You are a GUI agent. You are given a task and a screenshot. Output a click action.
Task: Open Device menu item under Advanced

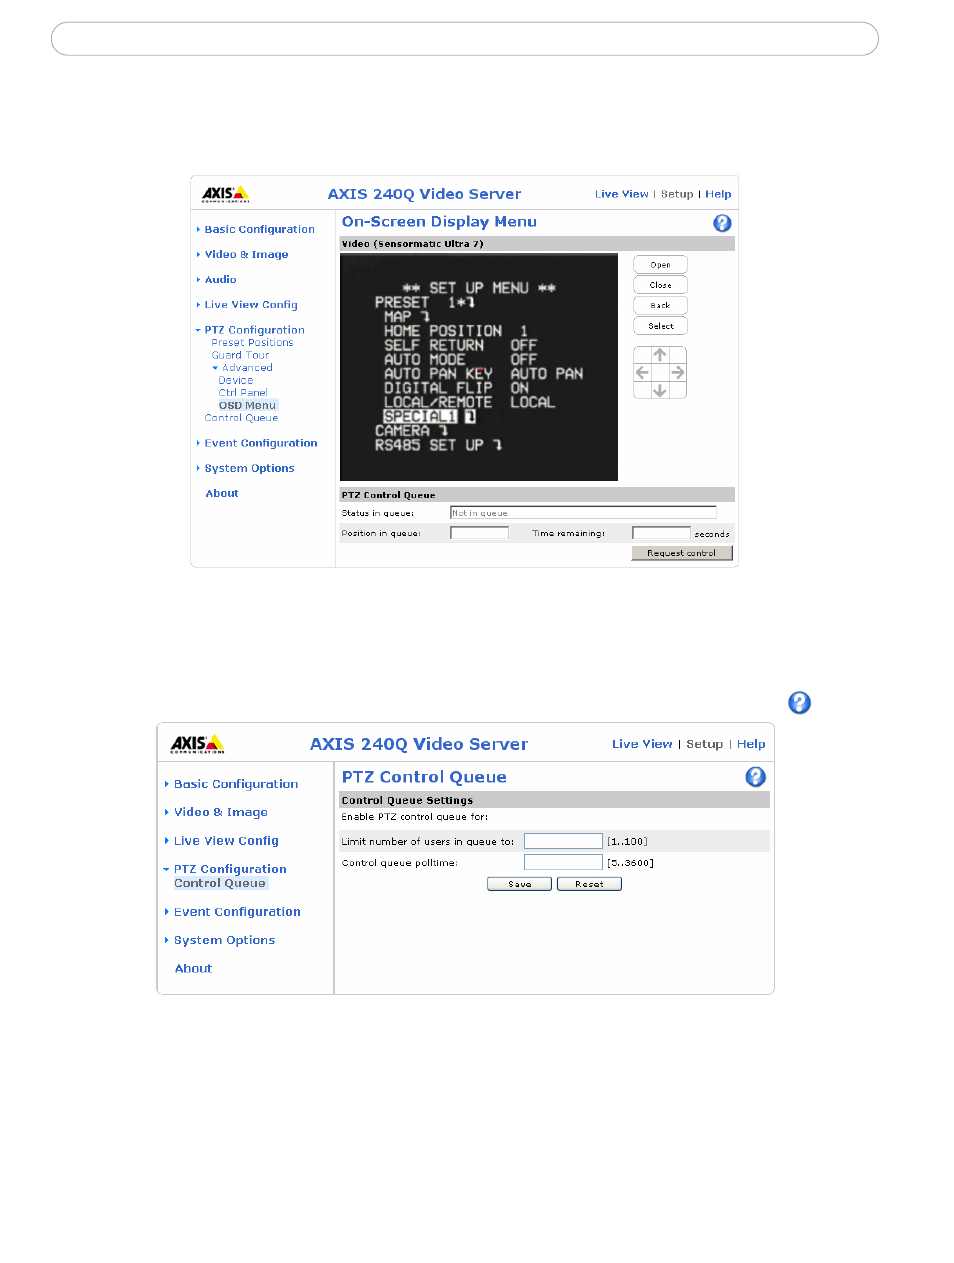pyautogui.click(x=235, y=380)
